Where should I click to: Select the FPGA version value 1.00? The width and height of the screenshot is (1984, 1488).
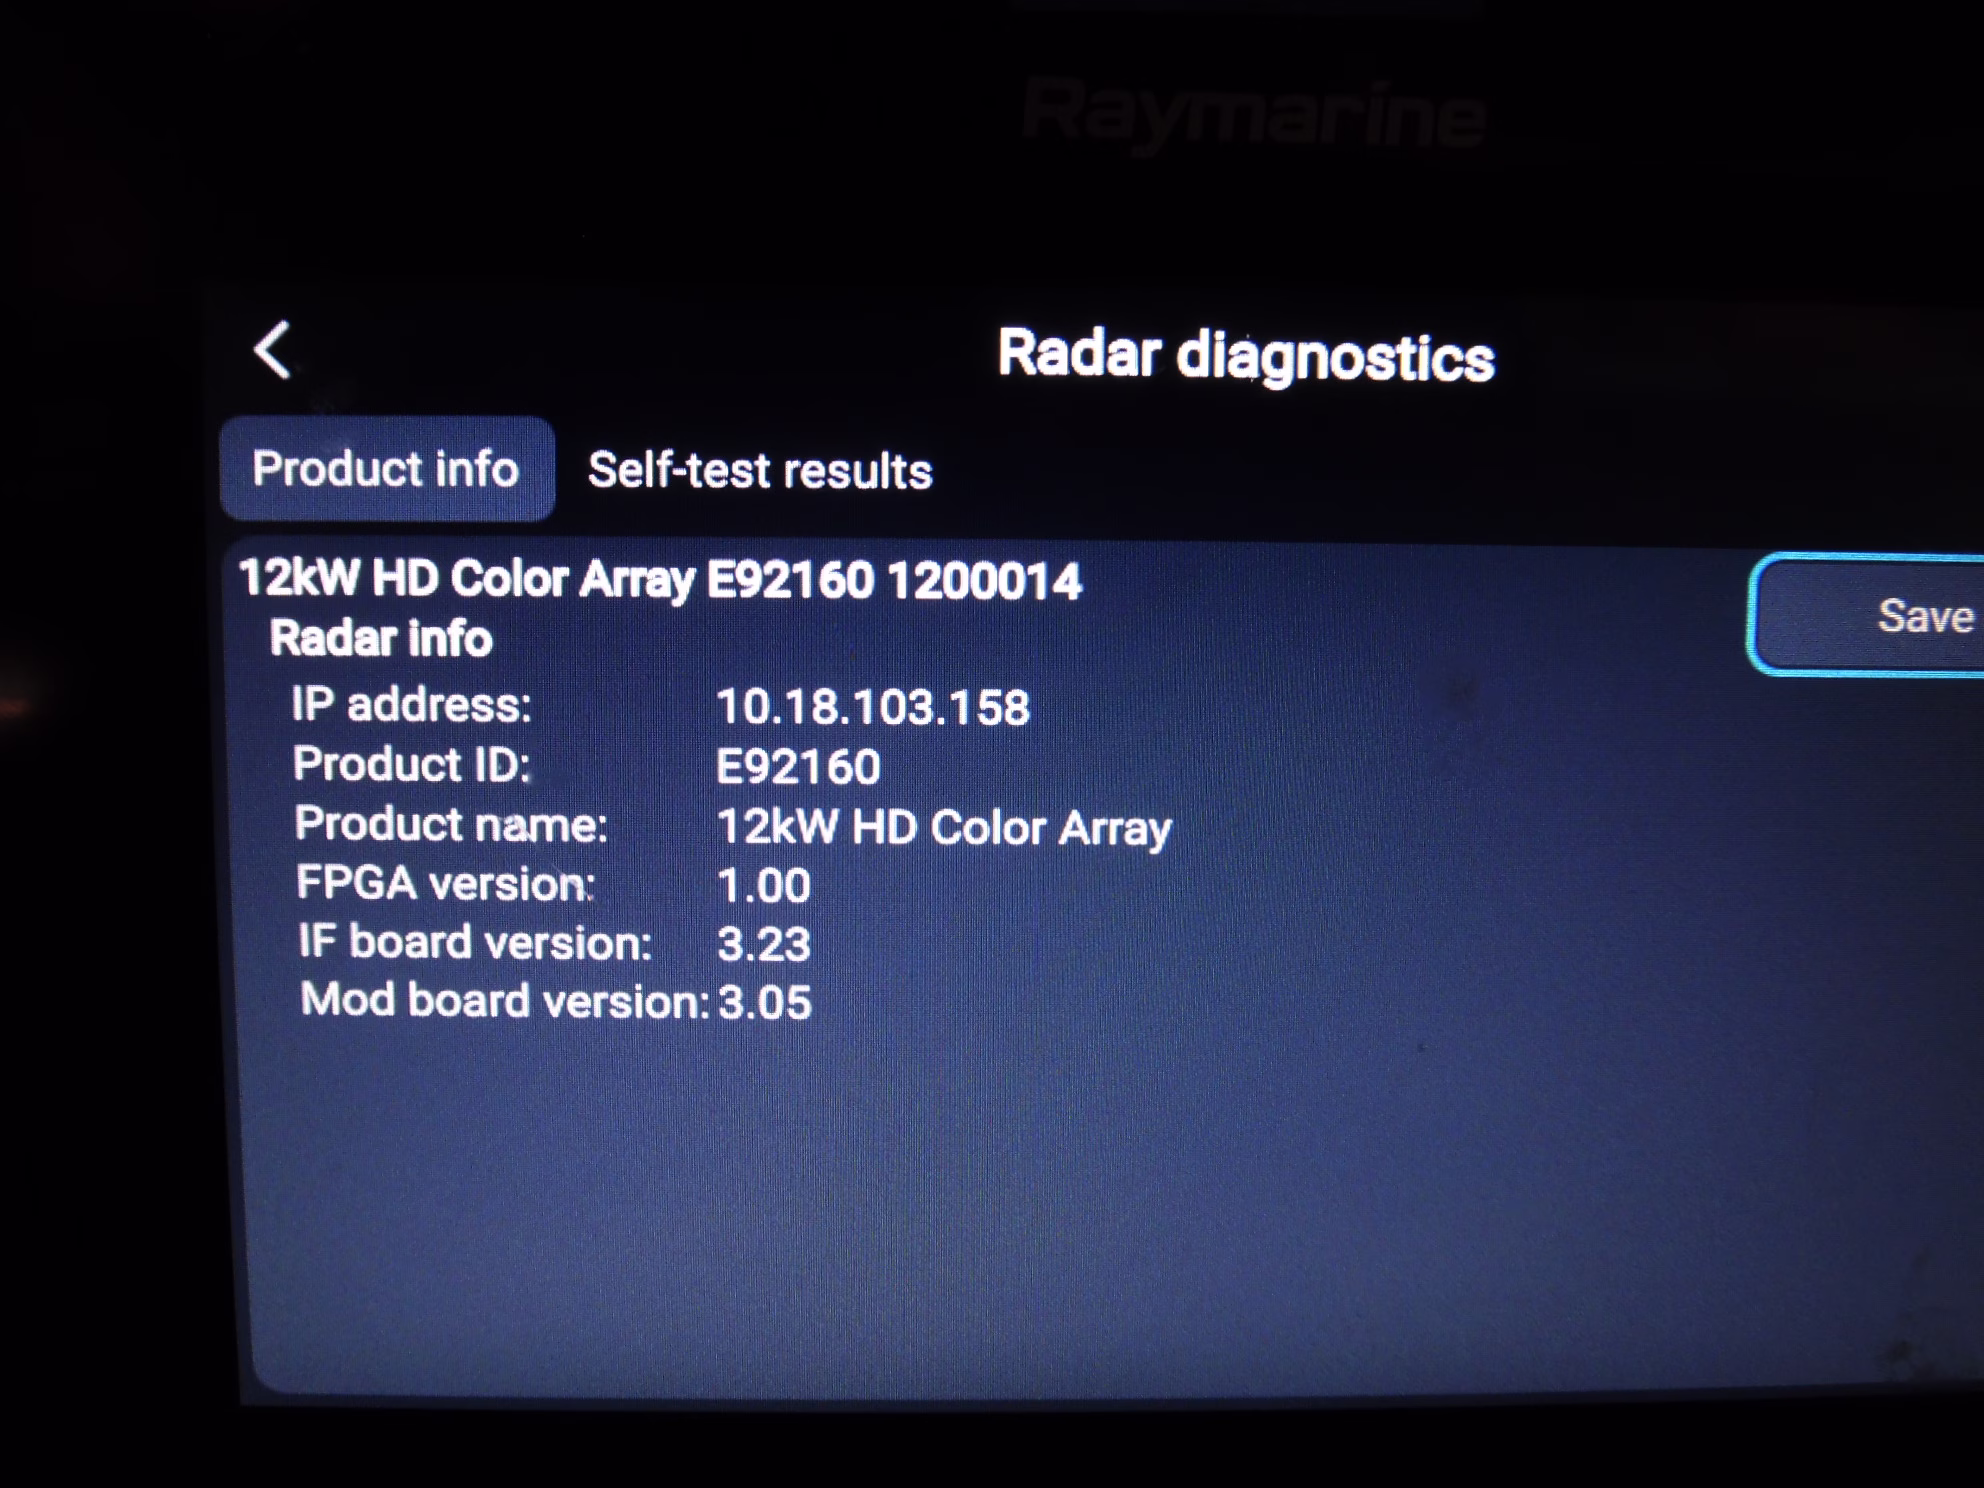tap(764, 886)
